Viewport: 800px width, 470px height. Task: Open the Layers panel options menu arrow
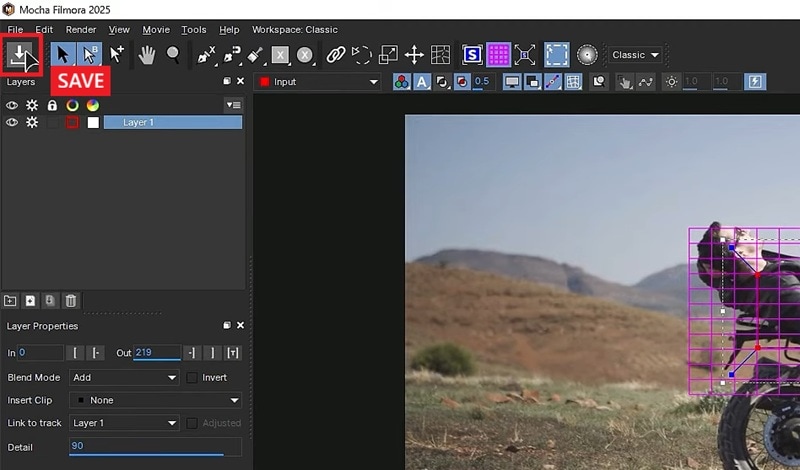(x=234, y=105)
